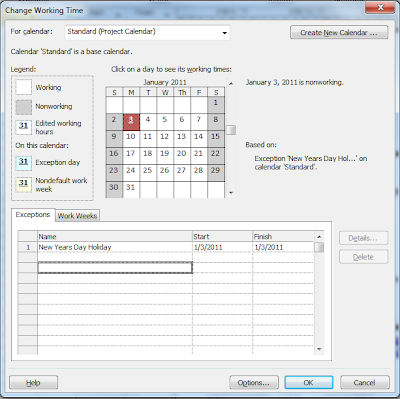Screen dimensions: 400x399
Task: Select the Exceptions tab
Action: [33, 215]
